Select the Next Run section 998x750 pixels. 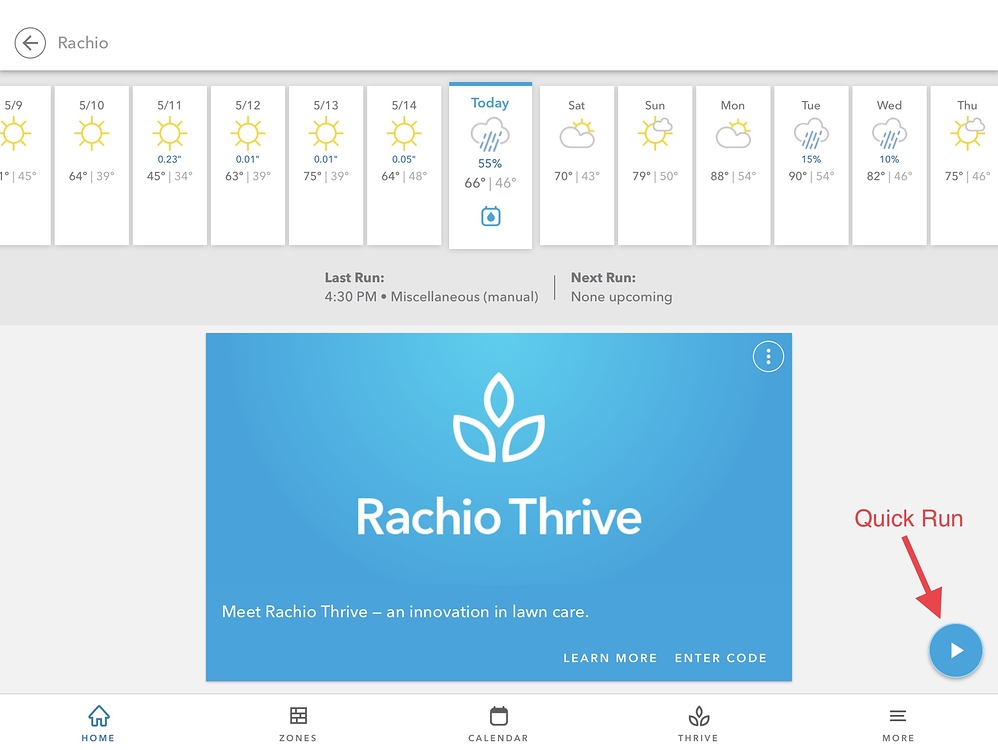[621, 287]
